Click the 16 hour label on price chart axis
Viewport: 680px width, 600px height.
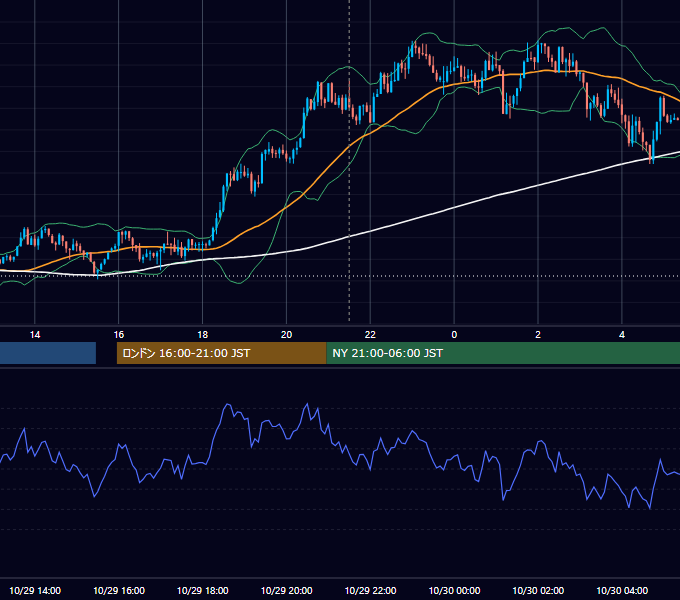[x=119, y=335]
